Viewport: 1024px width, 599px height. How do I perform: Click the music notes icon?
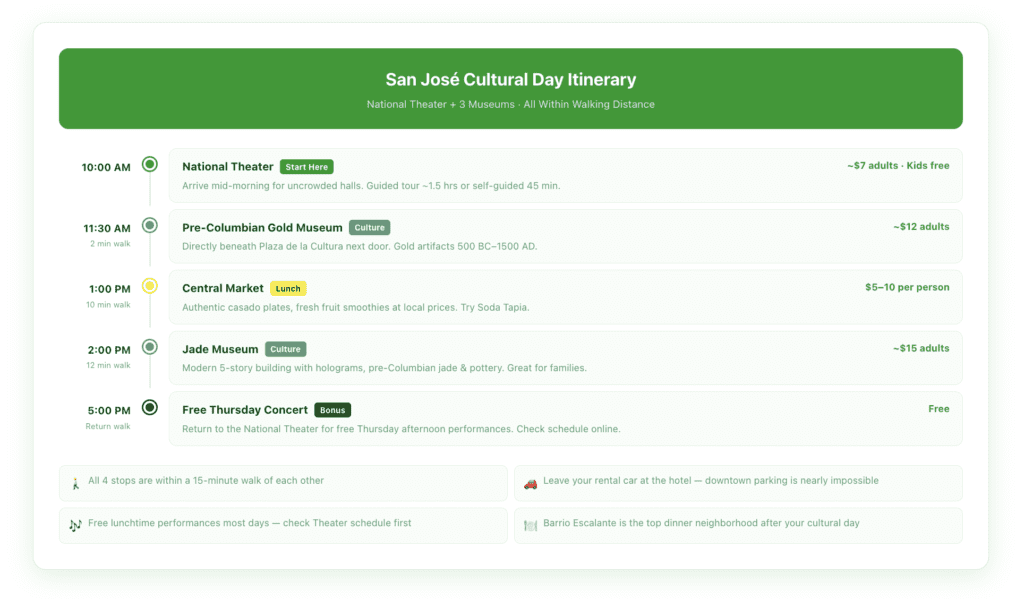pyautogui.click(x=75, y=526)
